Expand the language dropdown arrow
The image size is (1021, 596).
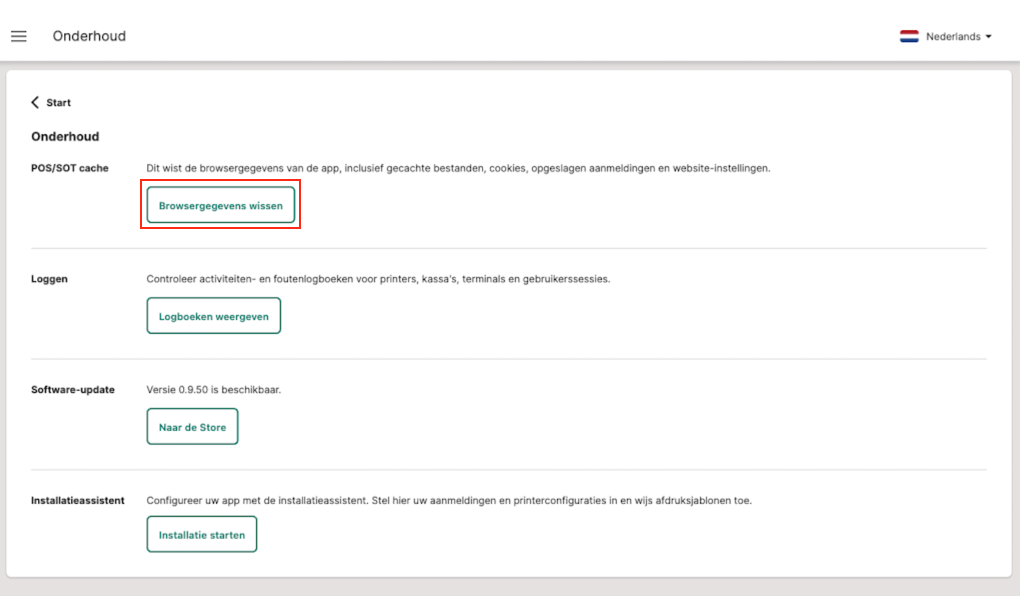pyautogui.click(x=989, y=36)
